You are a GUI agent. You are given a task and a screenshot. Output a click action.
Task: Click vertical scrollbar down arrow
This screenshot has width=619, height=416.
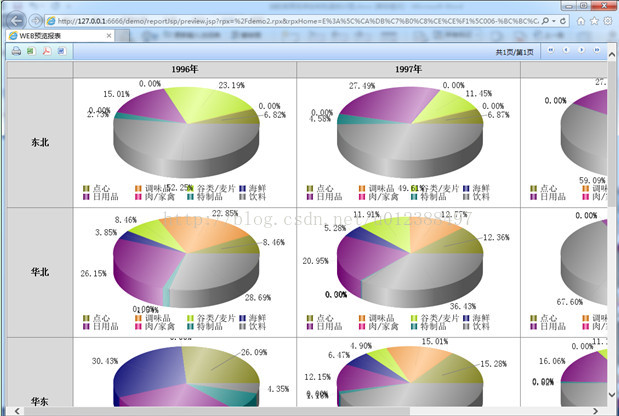click(612, 394)
